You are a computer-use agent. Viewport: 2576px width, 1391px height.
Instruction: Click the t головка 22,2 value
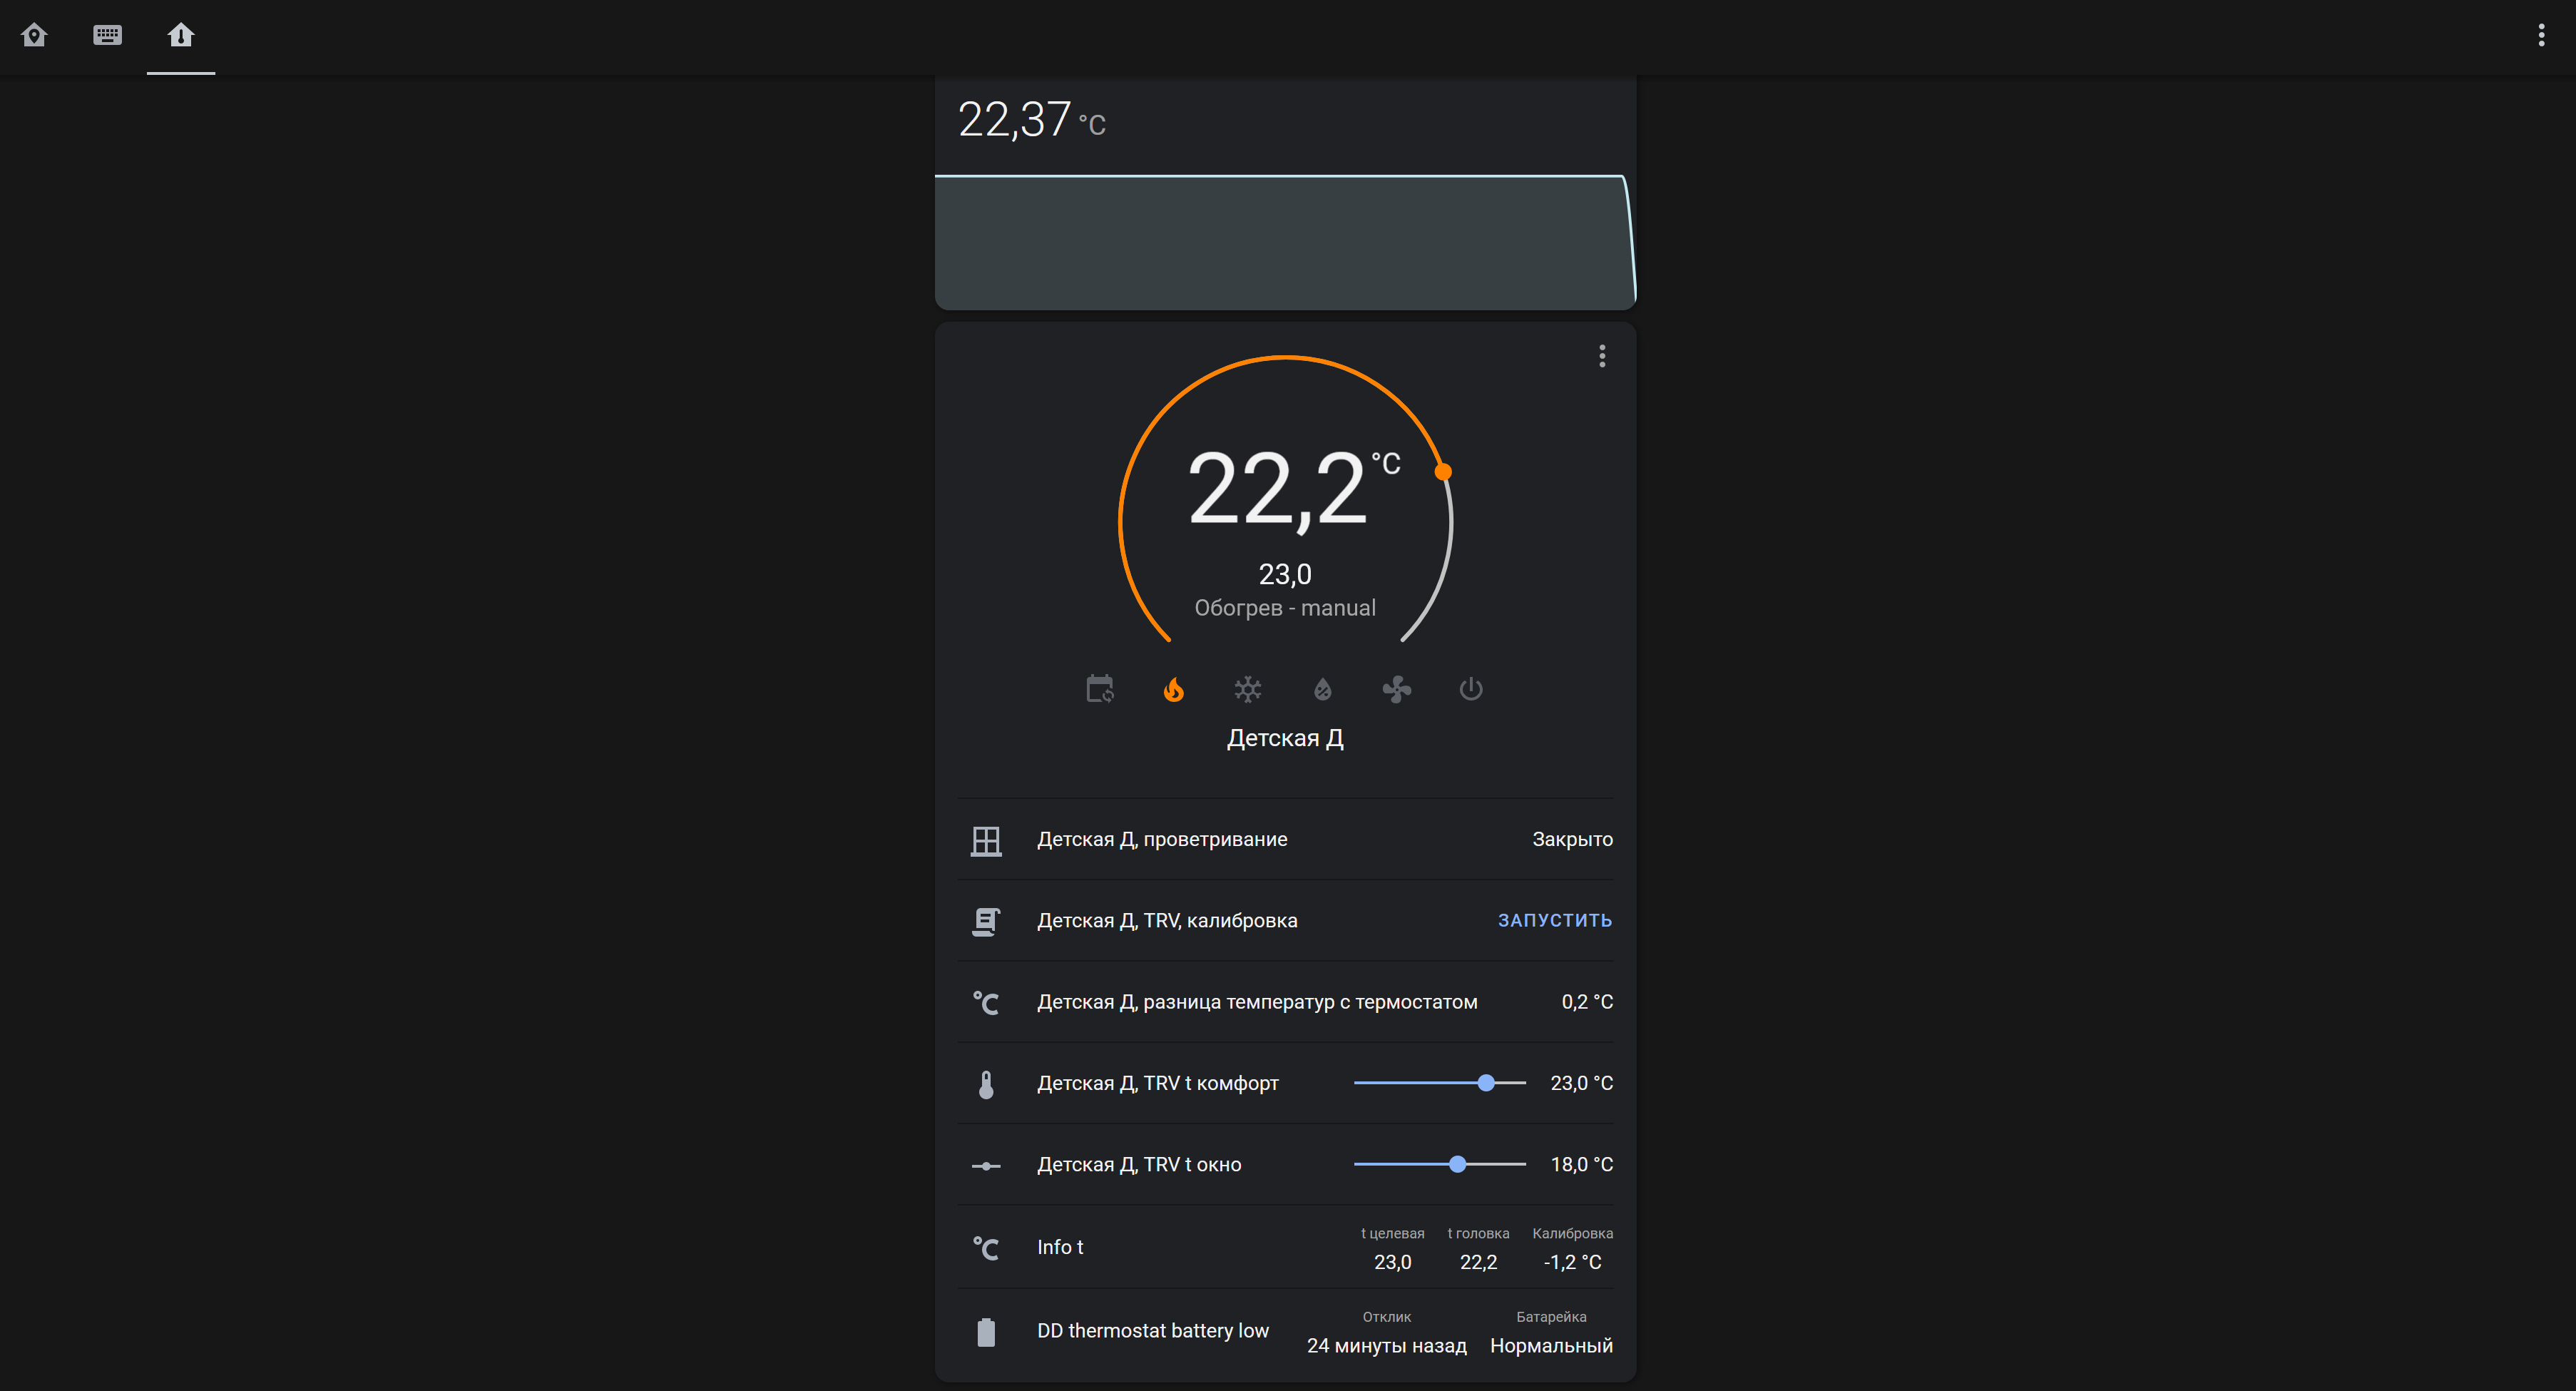[1478, 1262]
